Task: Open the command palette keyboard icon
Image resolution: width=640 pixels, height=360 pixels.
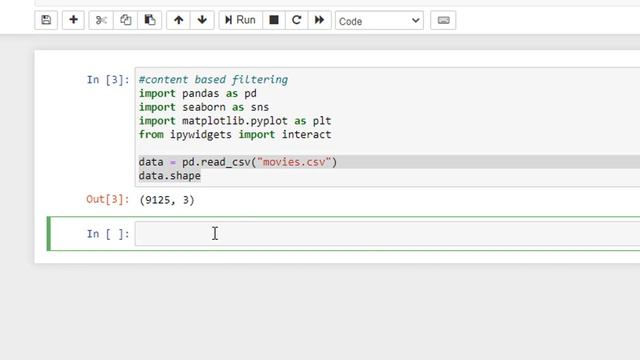Action: pyautogui.click(x=443, y=20)
